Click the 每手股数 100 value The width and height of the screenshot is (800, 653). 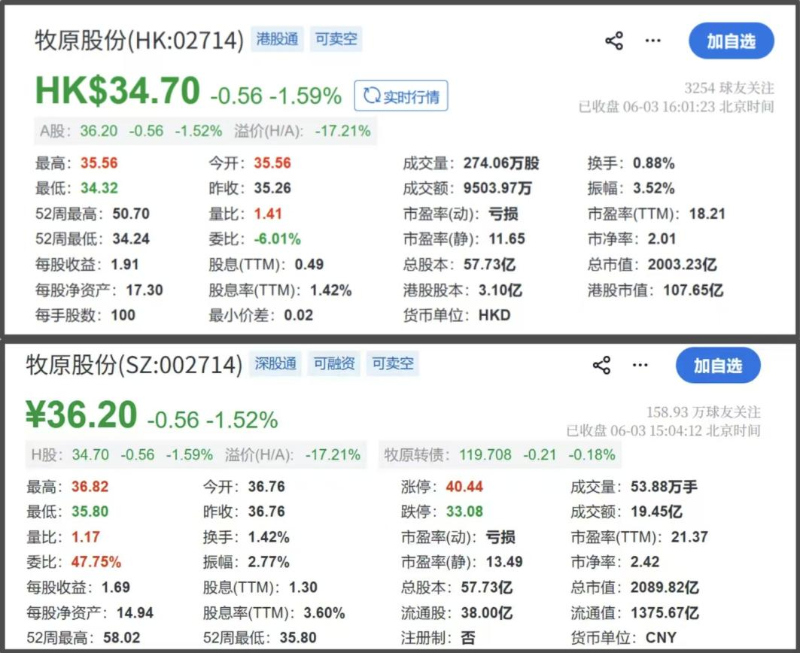click(123, 315)
